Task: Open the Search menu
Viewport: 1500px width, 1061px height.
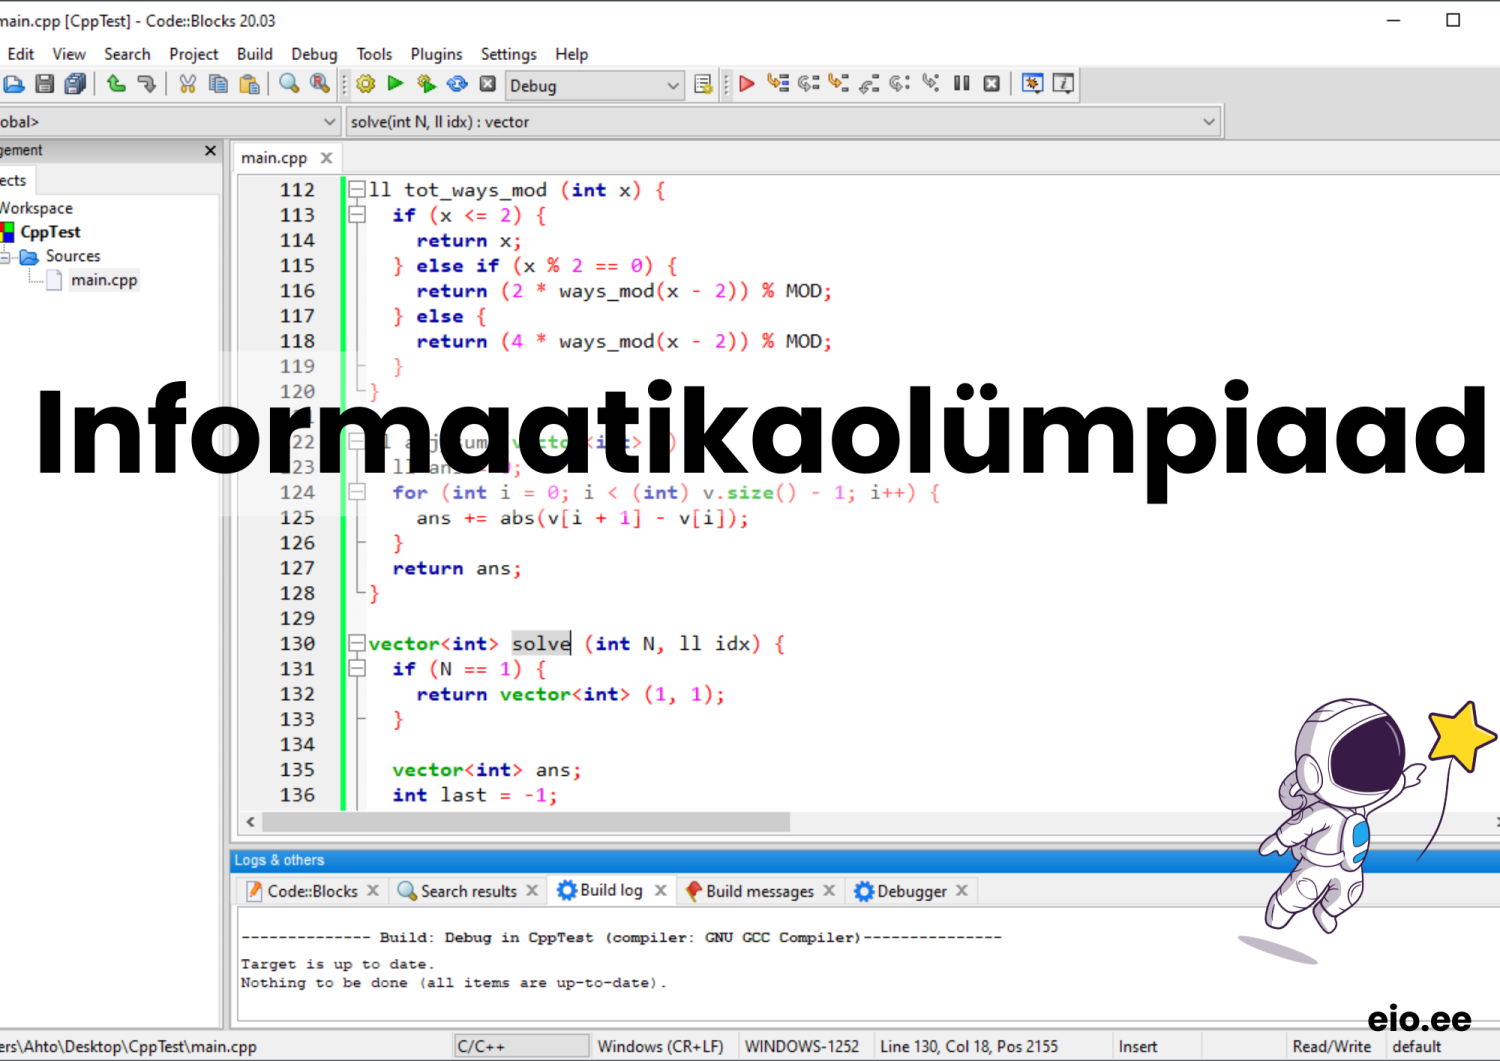Action: click(127, 54)
